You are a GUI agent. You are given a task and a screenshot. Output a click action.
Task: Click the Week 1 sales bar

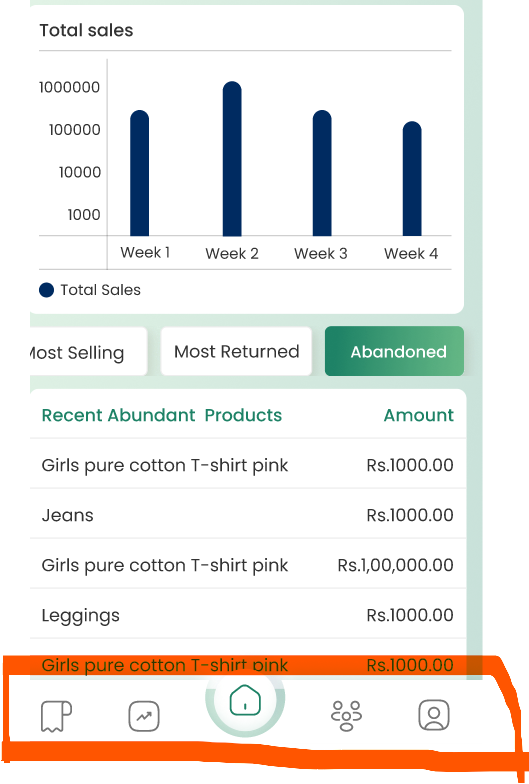pyautogui.click(x=140, y=173)
